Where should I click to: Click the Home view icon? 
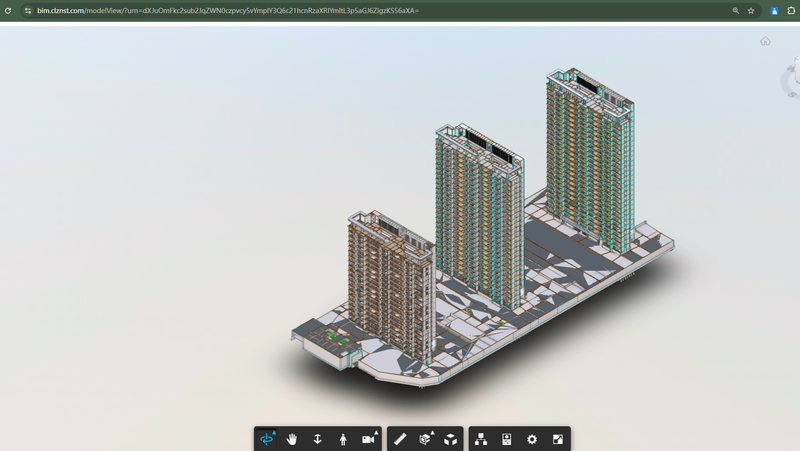point(765,41)
